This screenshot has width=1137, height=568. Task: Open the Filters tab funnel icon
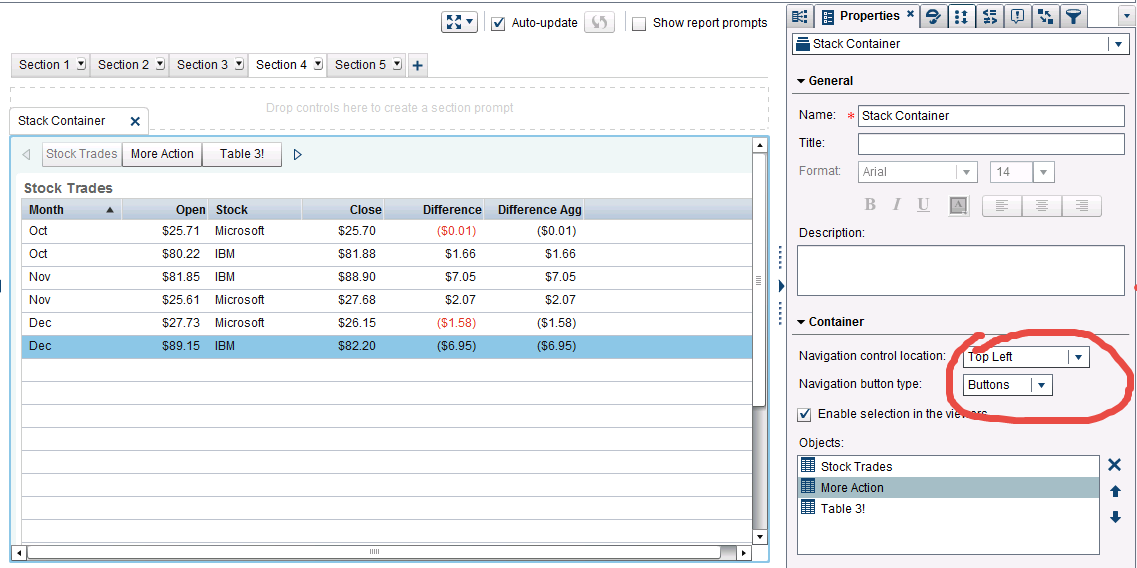click(1073, 16)
